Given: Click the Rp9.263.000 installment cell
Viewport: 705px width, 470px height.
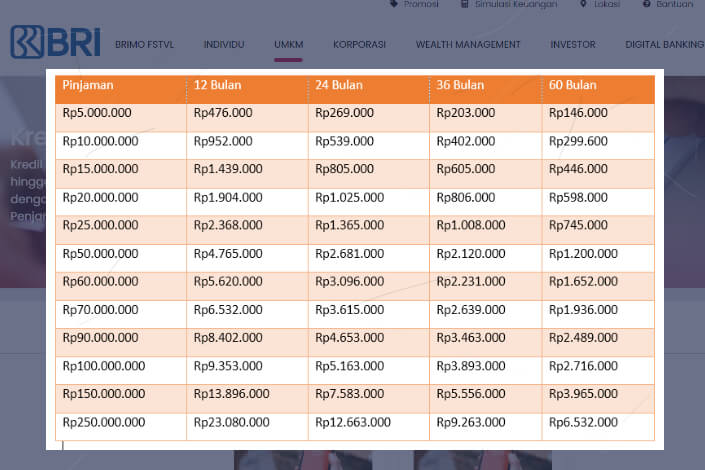Looking at the screenshot, I should pos(486,427).
